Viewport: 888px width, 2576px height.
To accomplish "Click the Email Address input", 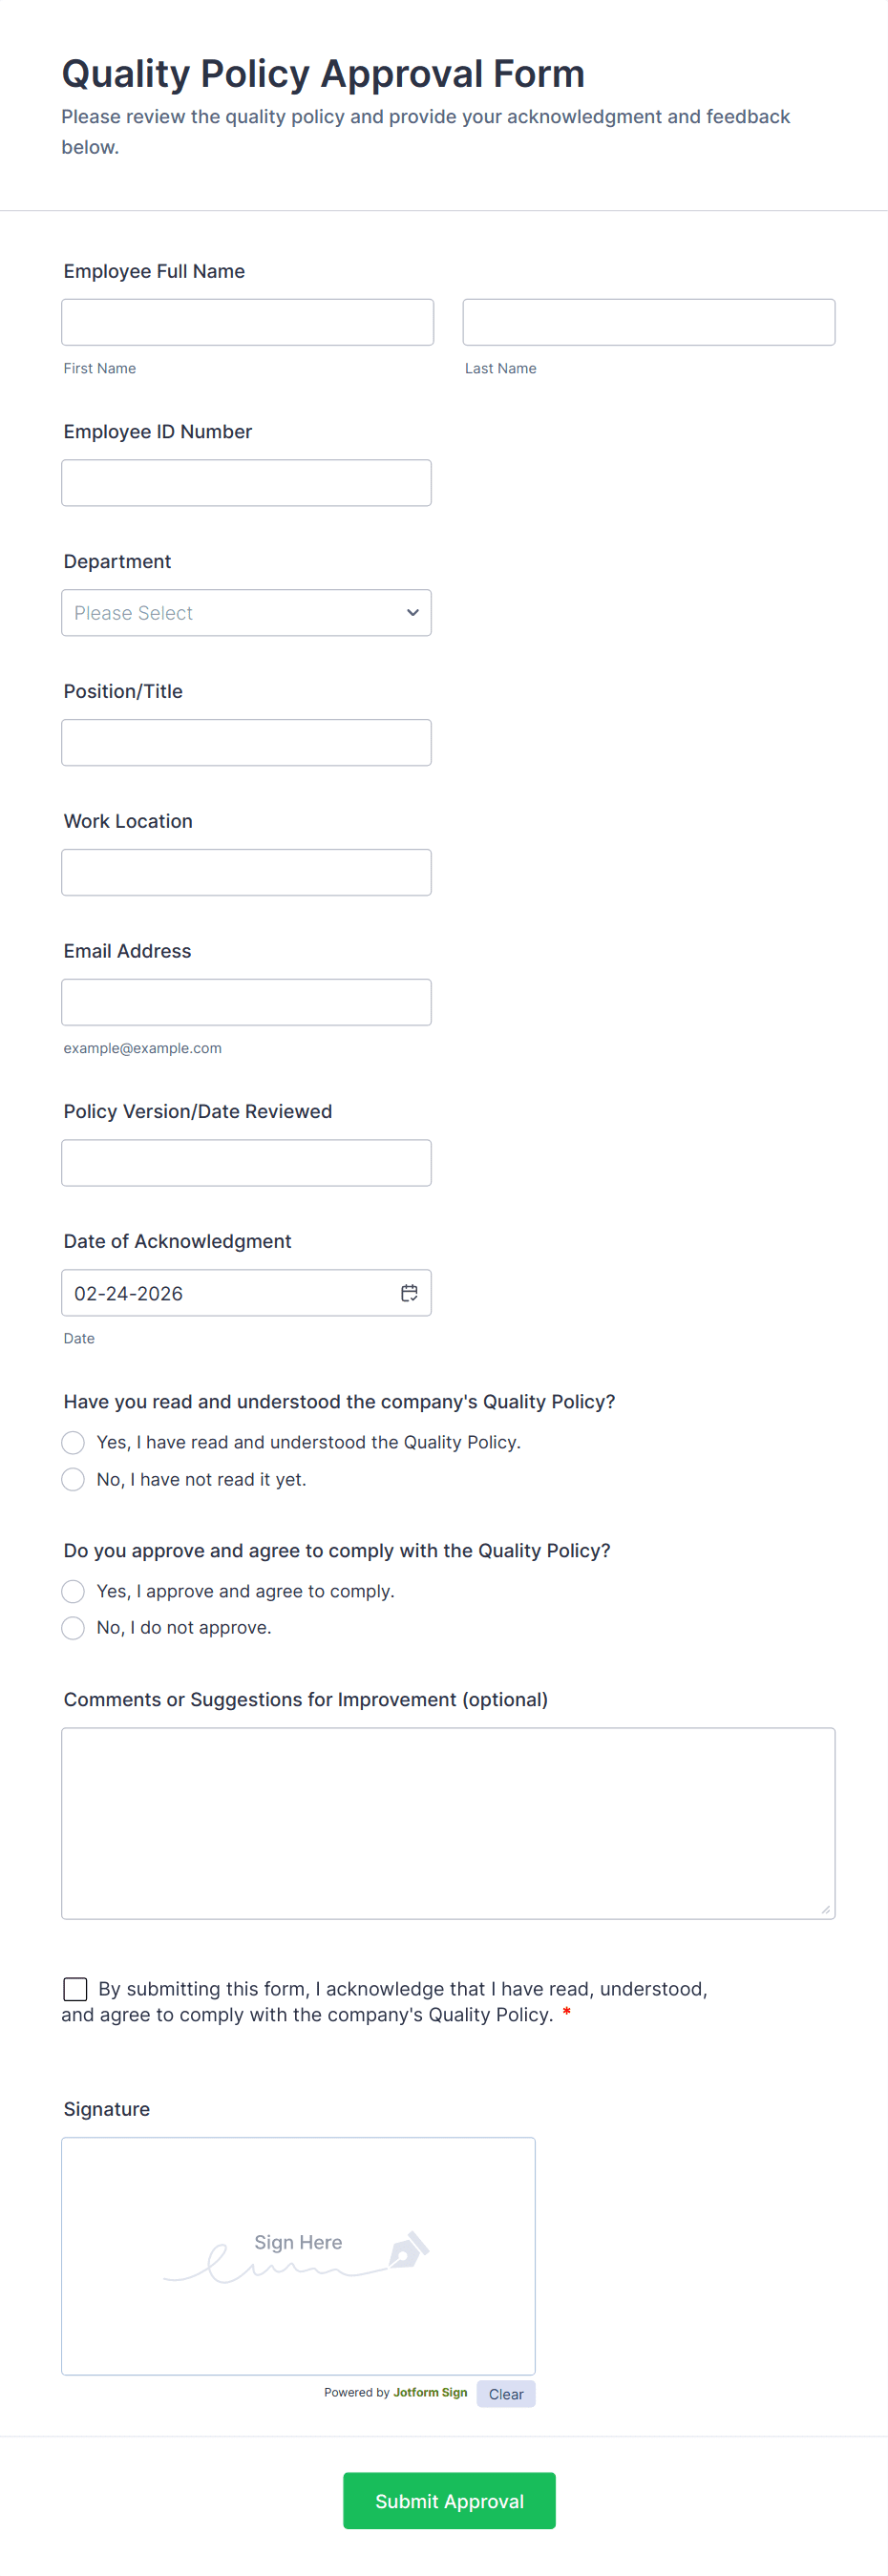I will tap(246, 1002).
